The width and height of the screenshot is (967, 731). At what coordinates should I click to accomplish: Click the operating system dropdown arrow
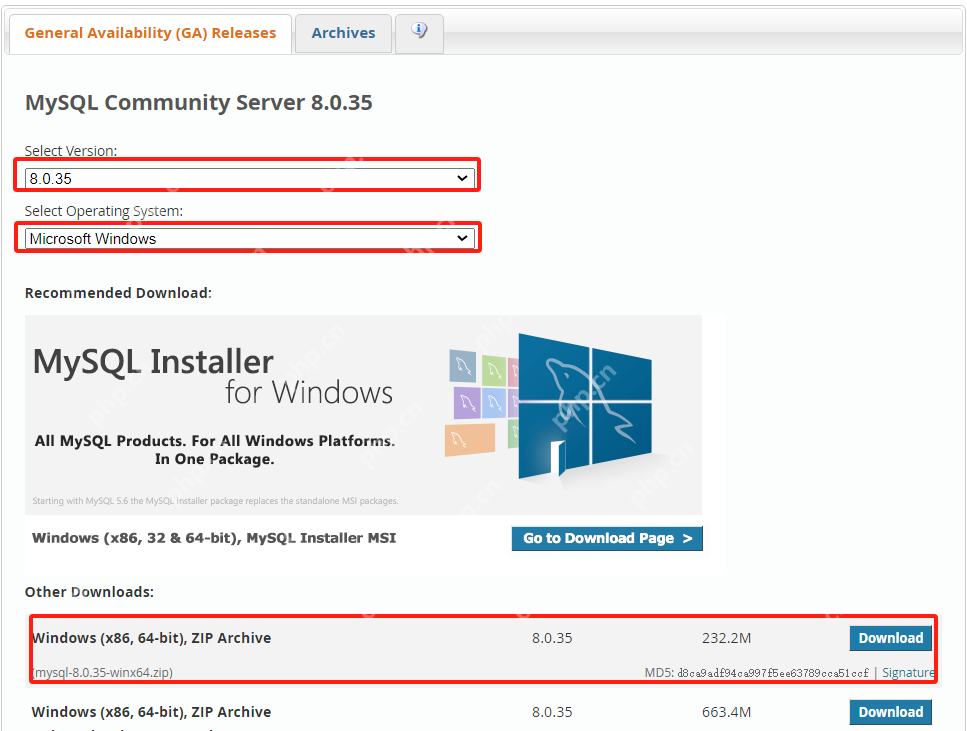(463, 238)
